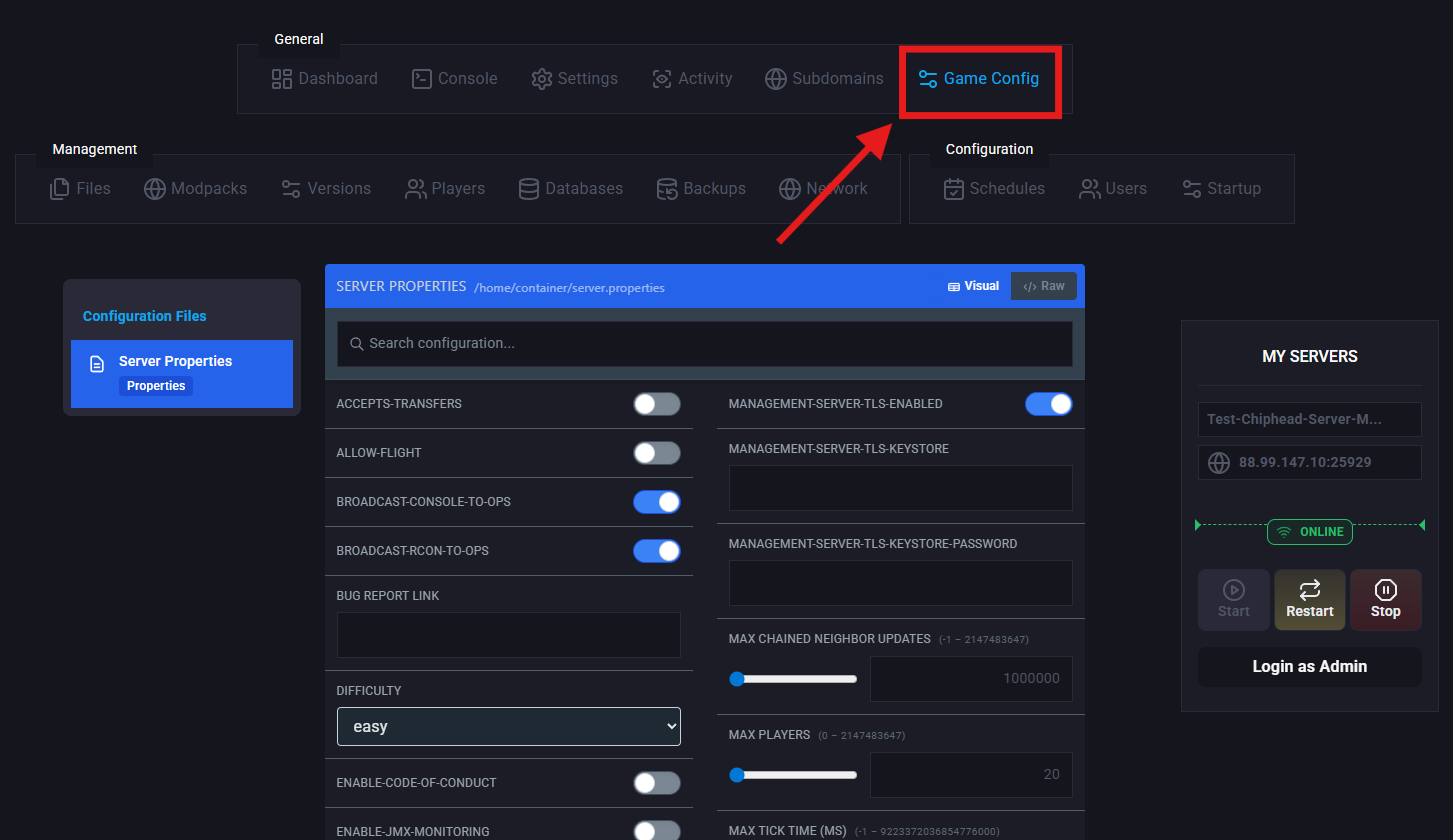This screenshot has width=1453, height=840.
Task: Stop the server
Action: point(1386,600)
